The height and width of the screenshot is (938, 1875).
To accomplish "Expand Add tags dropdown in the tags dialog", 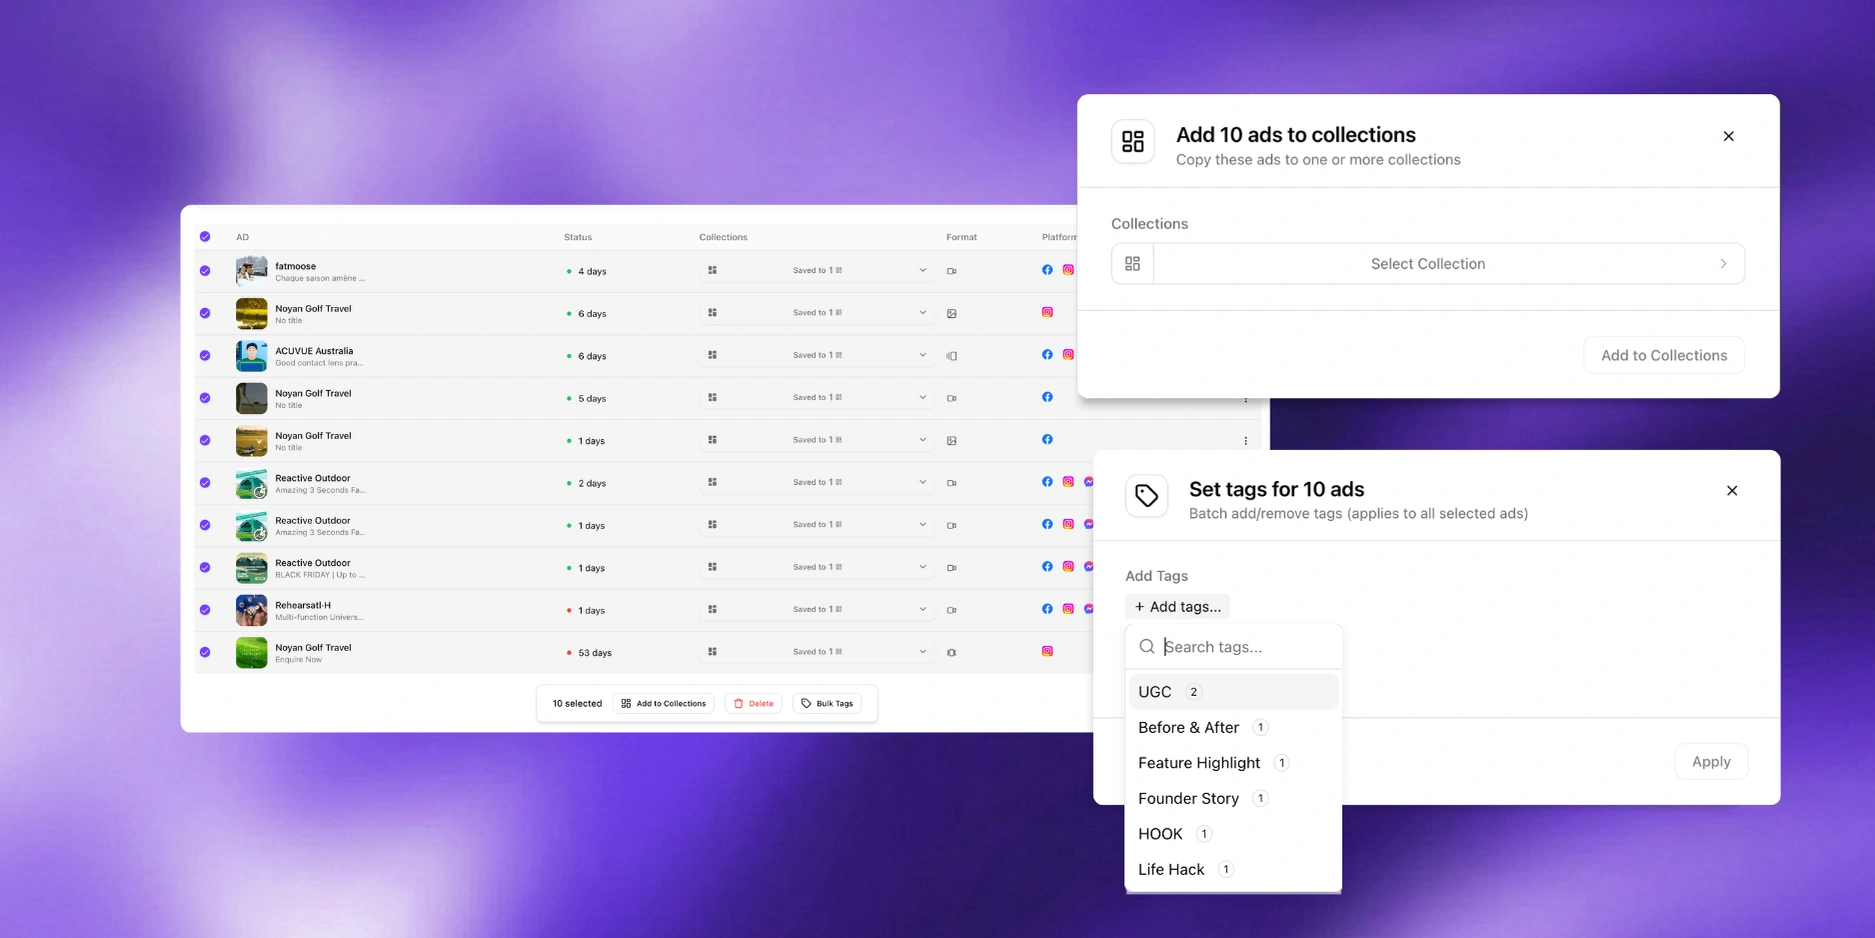I will 1177,606.
